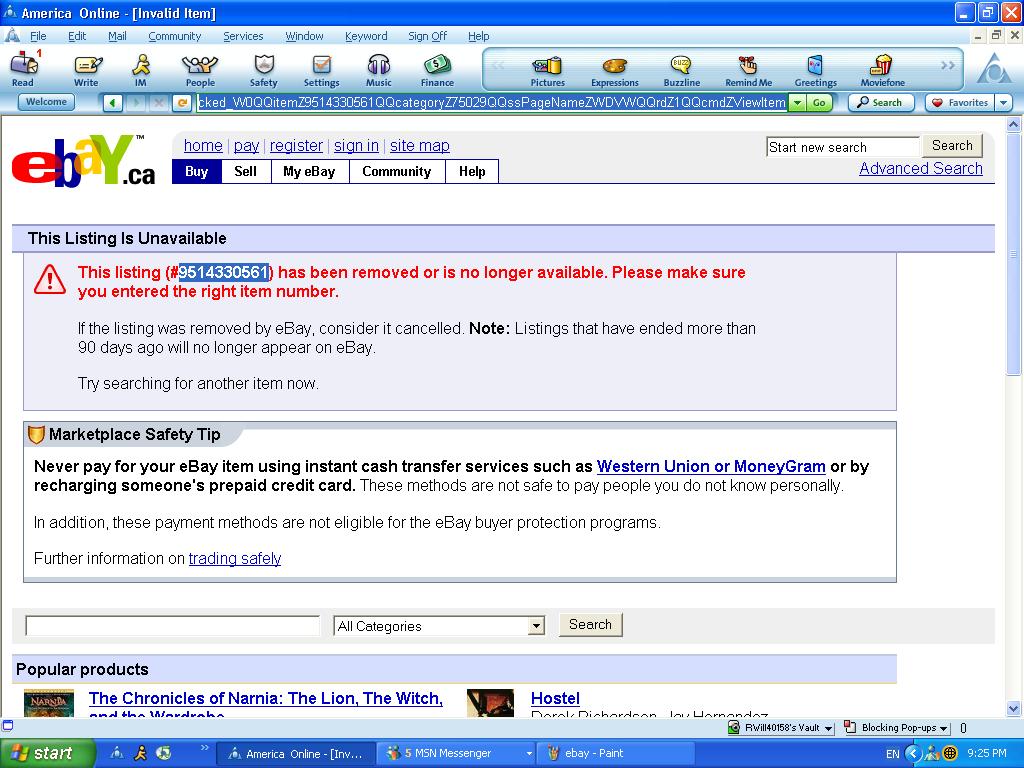Switch to ebay - Paint taskbar window

point(615,754)
